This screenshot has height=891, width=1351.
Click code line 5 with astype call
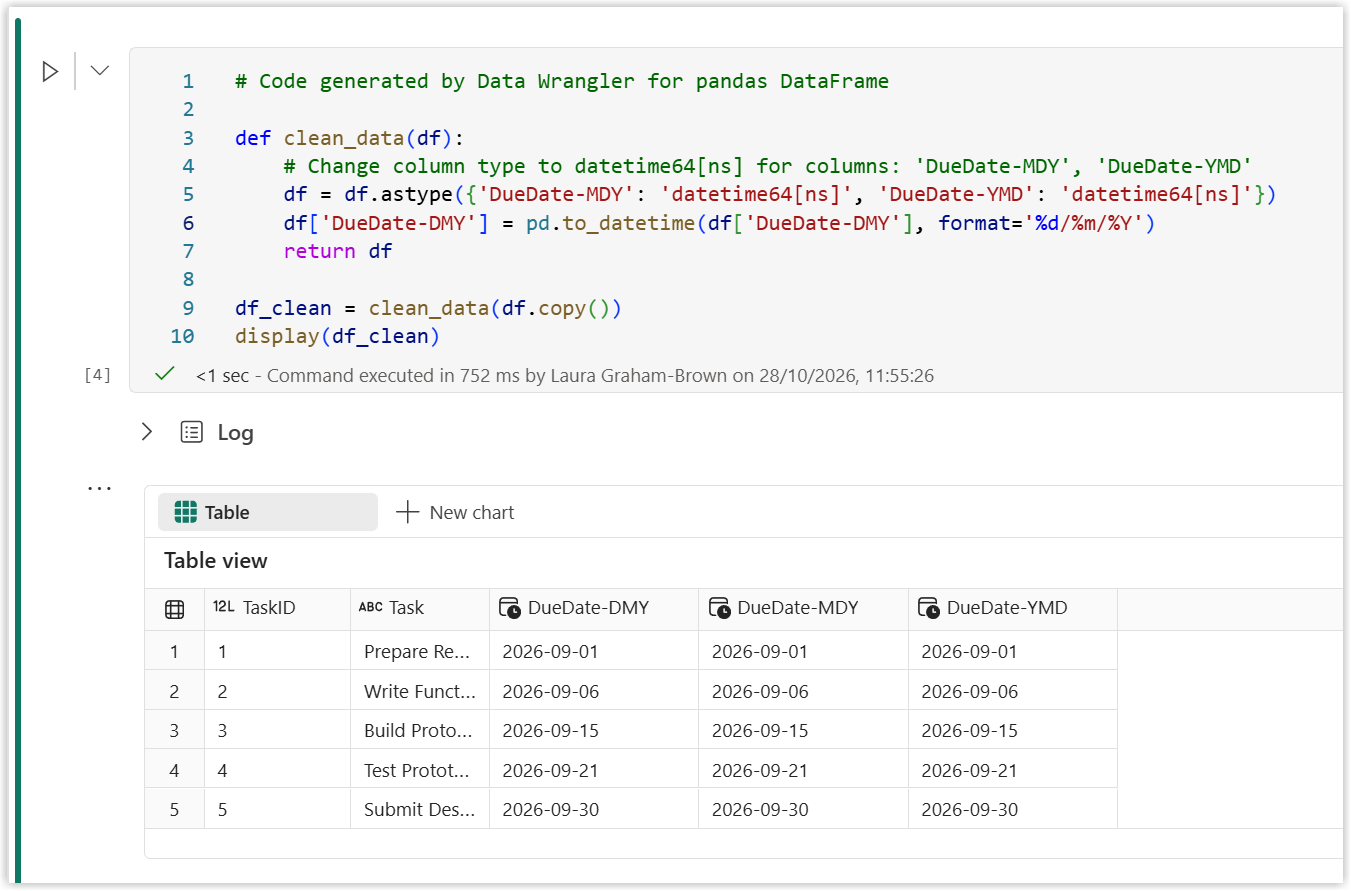point(755,194)
